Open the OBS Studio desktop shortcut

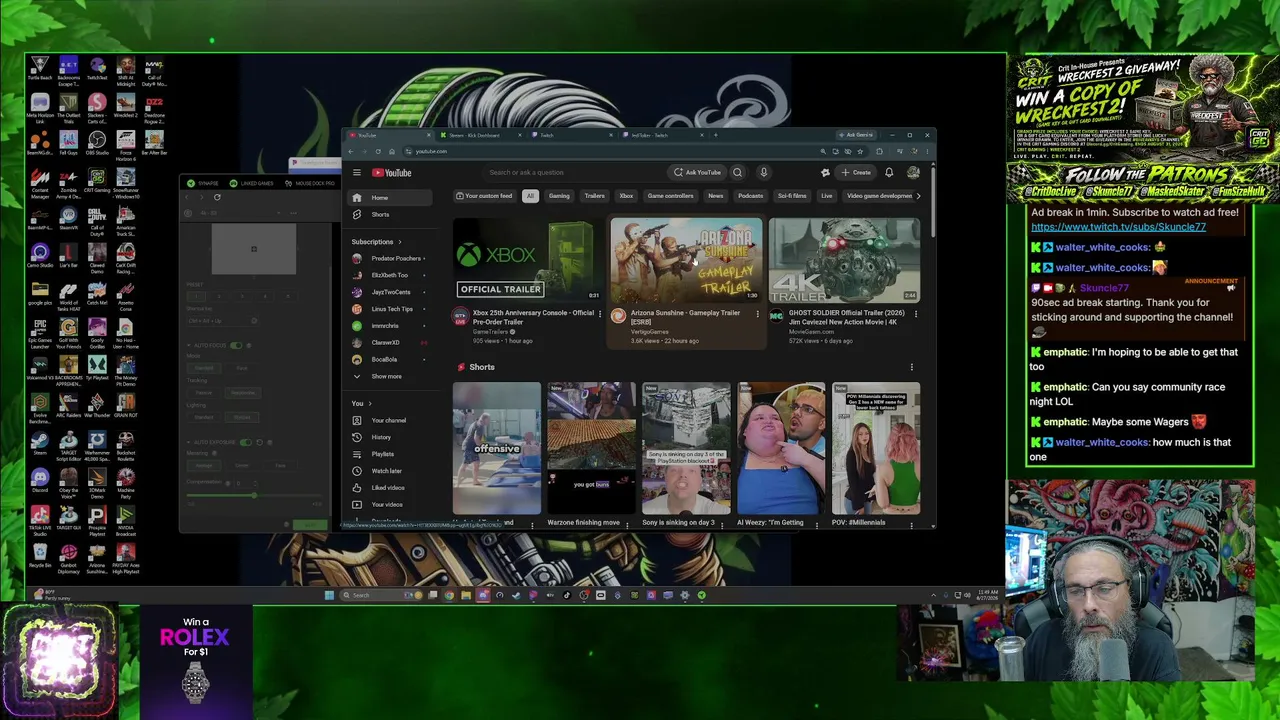coord(97,141)
